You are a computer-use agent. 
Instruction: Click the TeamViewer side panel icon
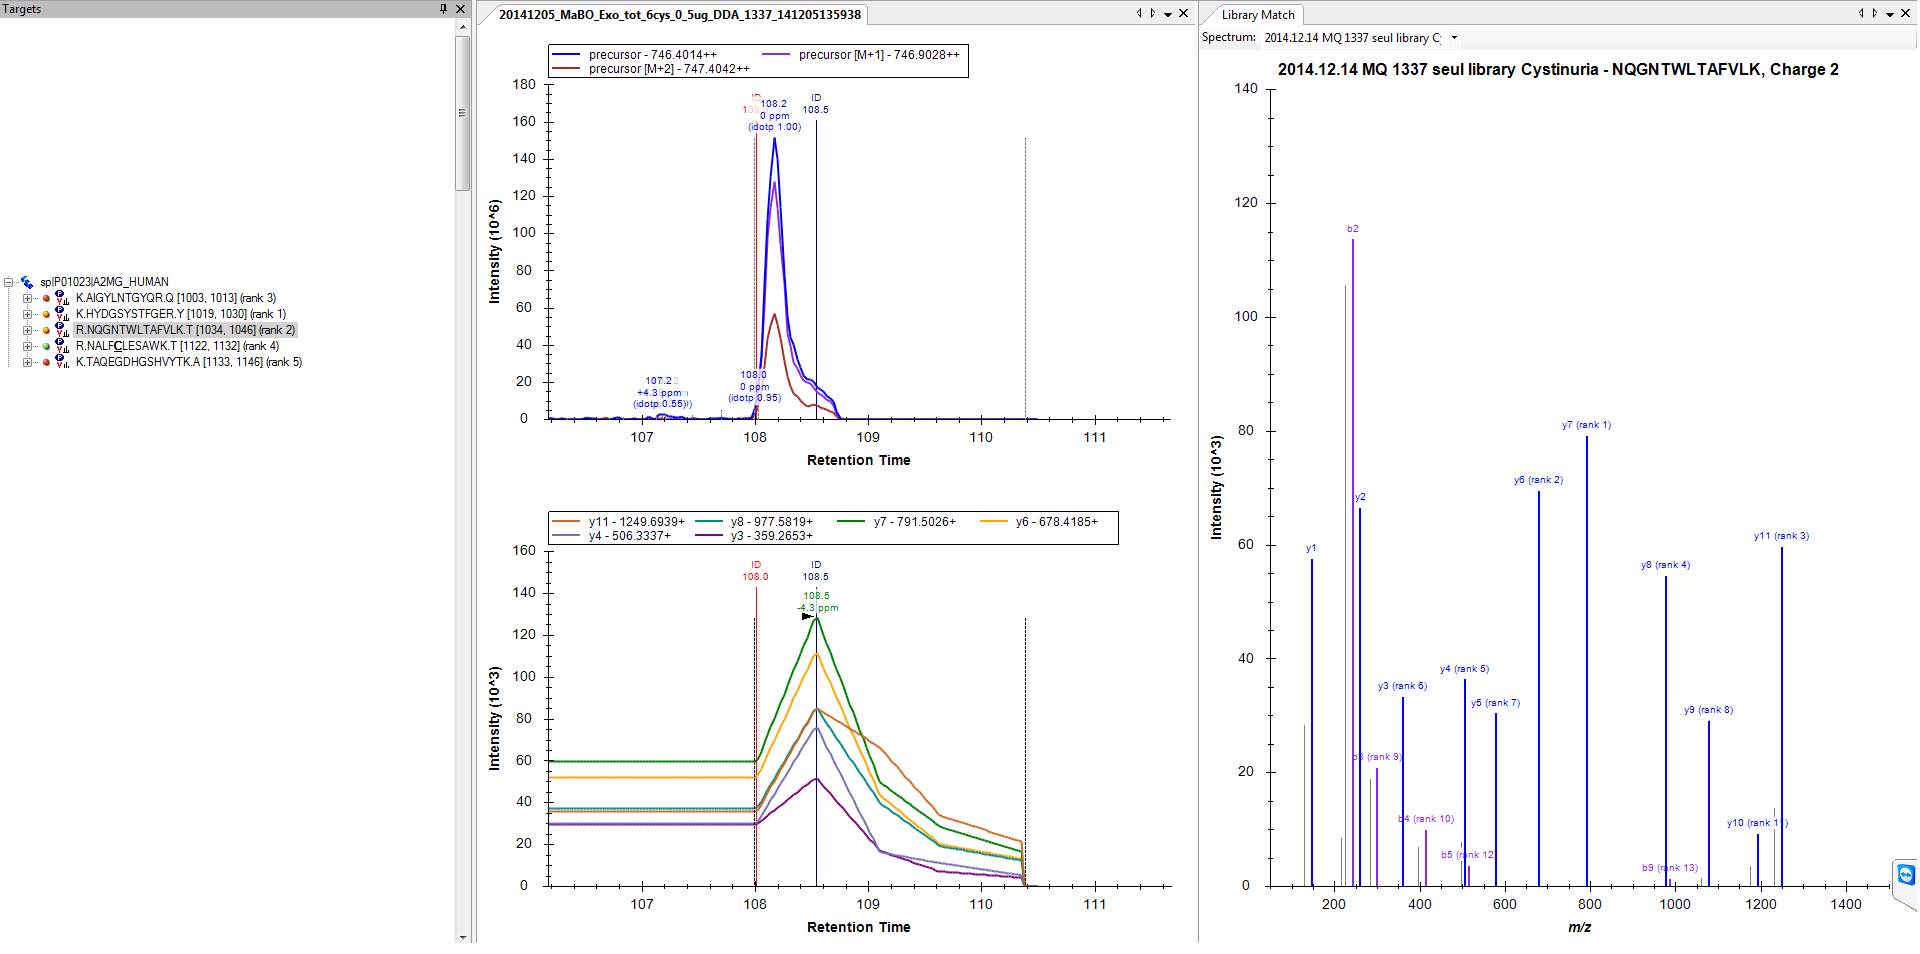point(1905,875)
